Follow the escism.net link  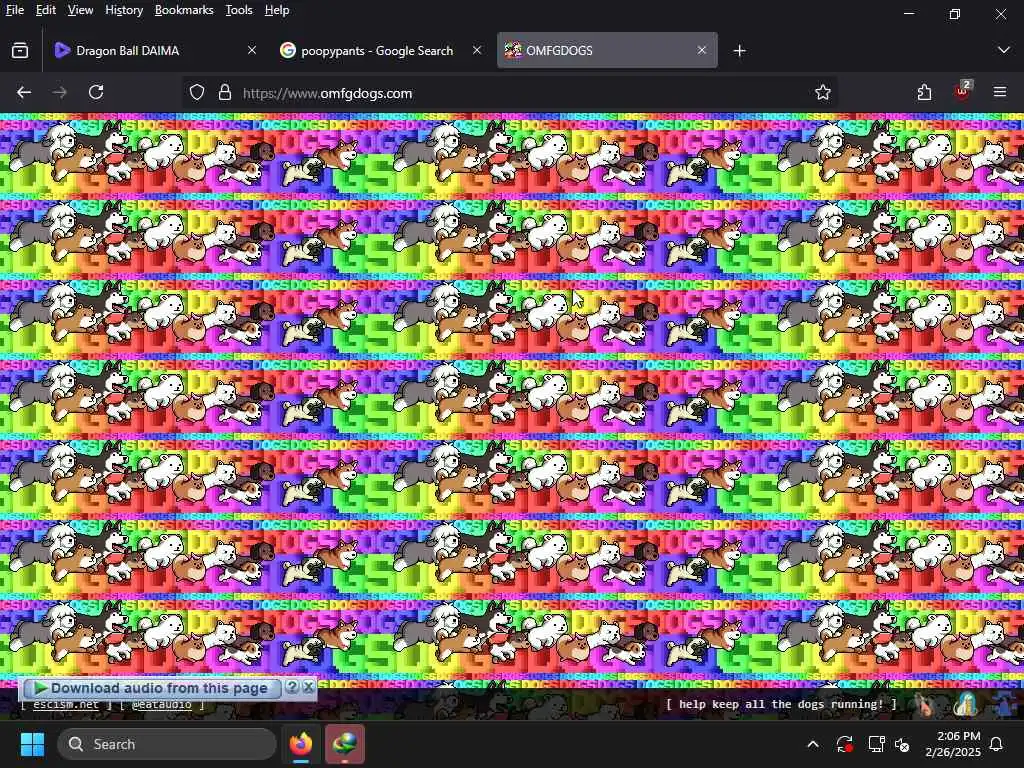pyautogui.click(x=66, y=705)
